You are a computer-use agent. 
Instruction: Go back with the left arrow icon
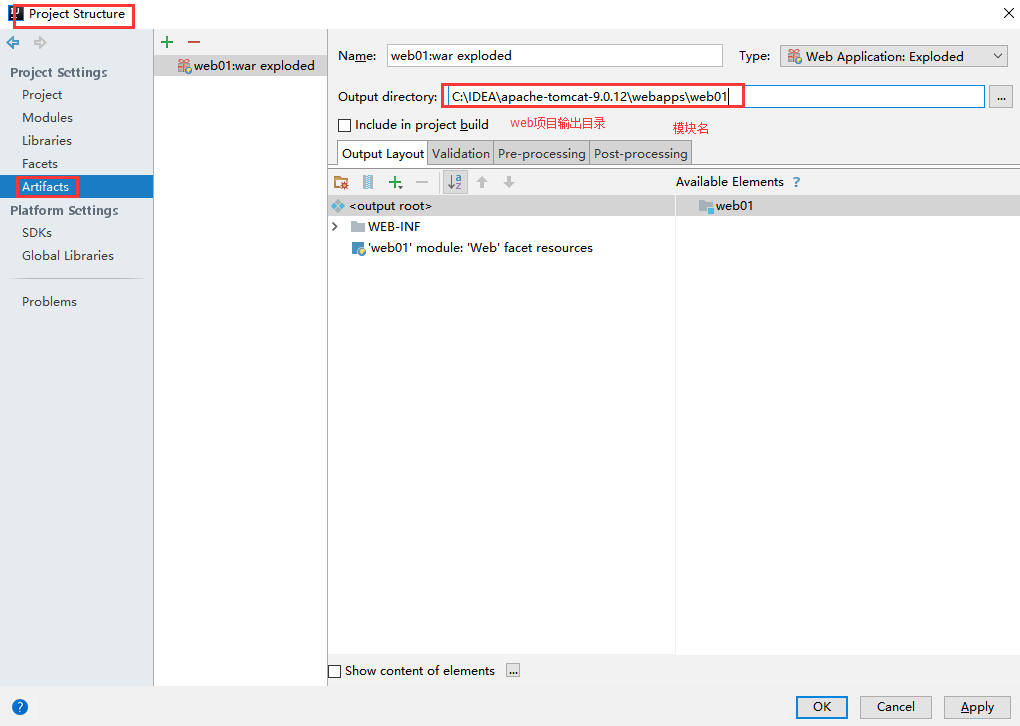point(13,43)
